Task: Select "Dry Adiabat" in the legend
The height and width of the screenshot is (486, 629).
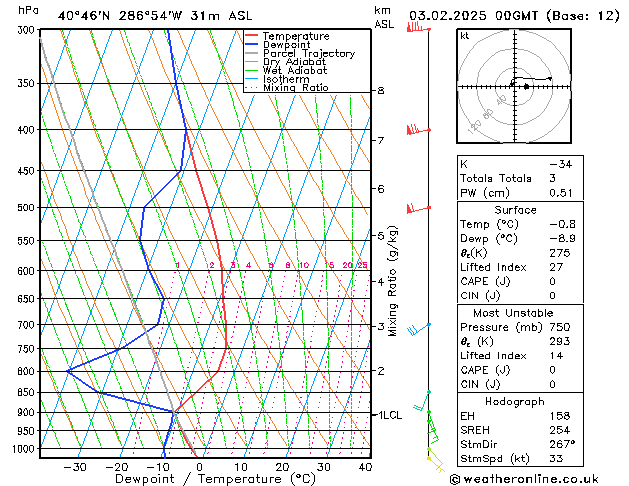Action: point(294,62)
